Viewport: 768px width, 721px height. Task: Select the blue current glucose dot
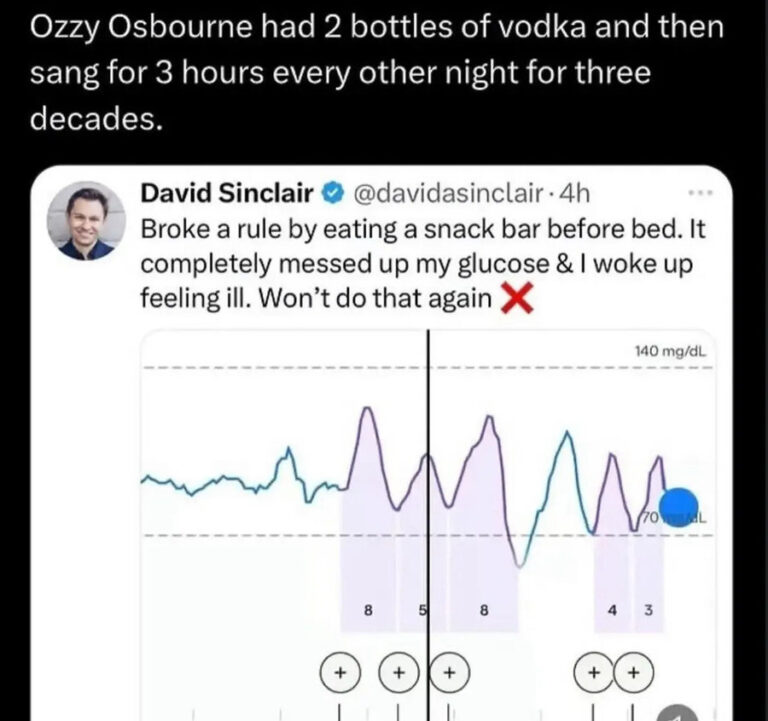678,507
